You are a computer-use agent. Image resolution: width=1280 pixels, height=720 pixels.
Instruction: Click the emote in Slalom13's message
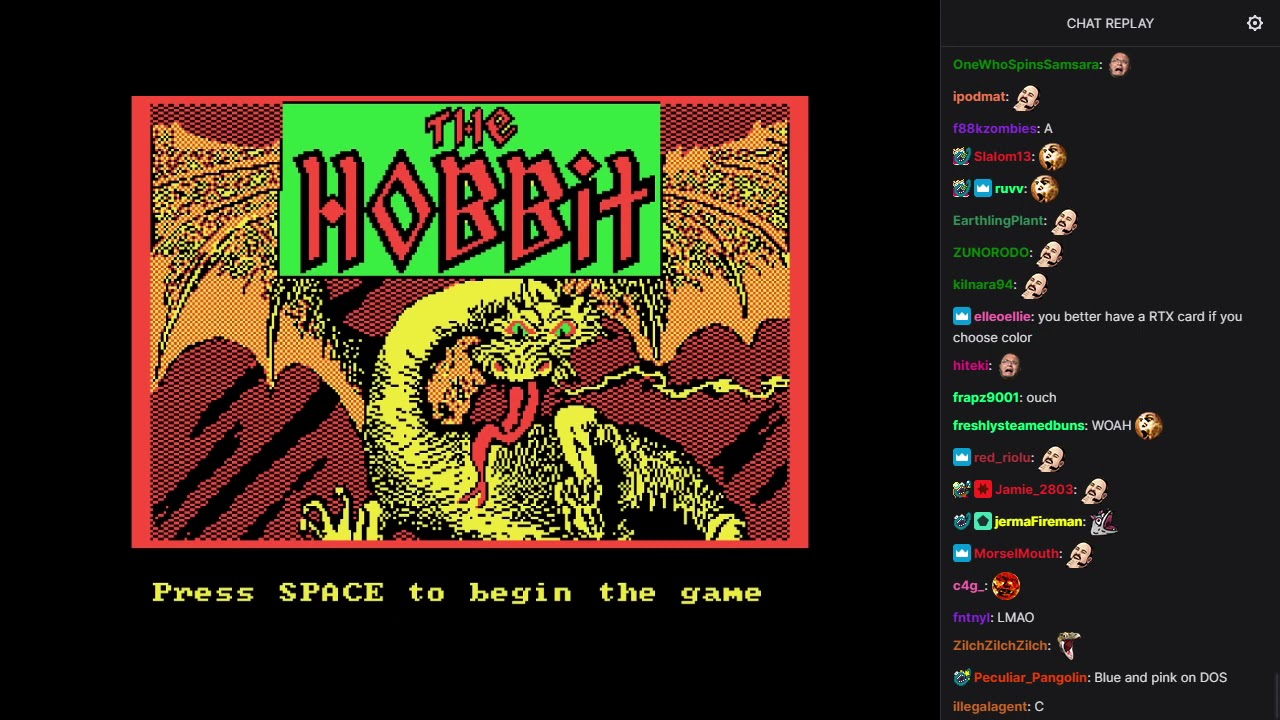(x=1052, y=156)
